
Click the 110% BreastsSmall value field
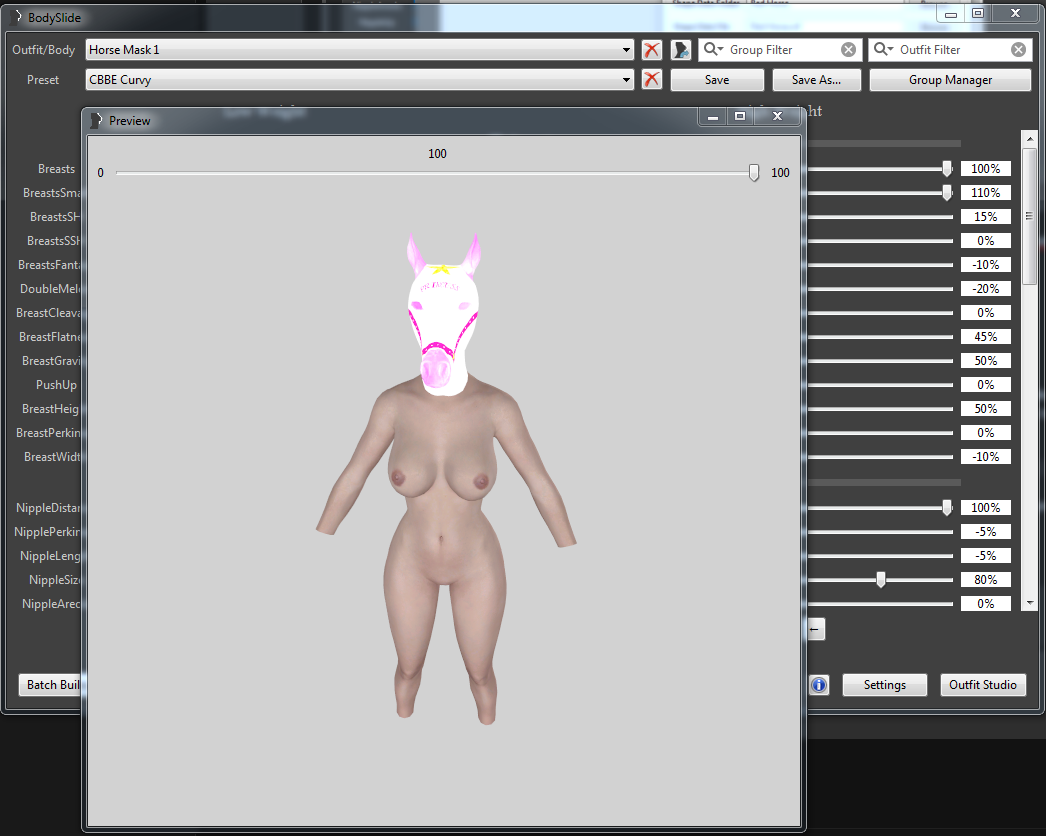click(x=985, y=193)
